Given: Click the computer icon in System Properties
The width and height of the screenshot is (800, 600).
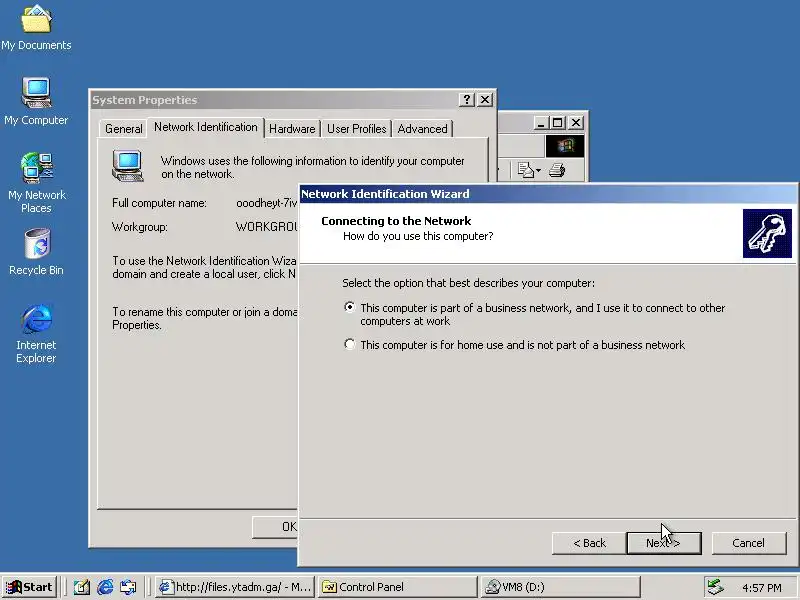Looking at the screenshot, I should [128, 166].
